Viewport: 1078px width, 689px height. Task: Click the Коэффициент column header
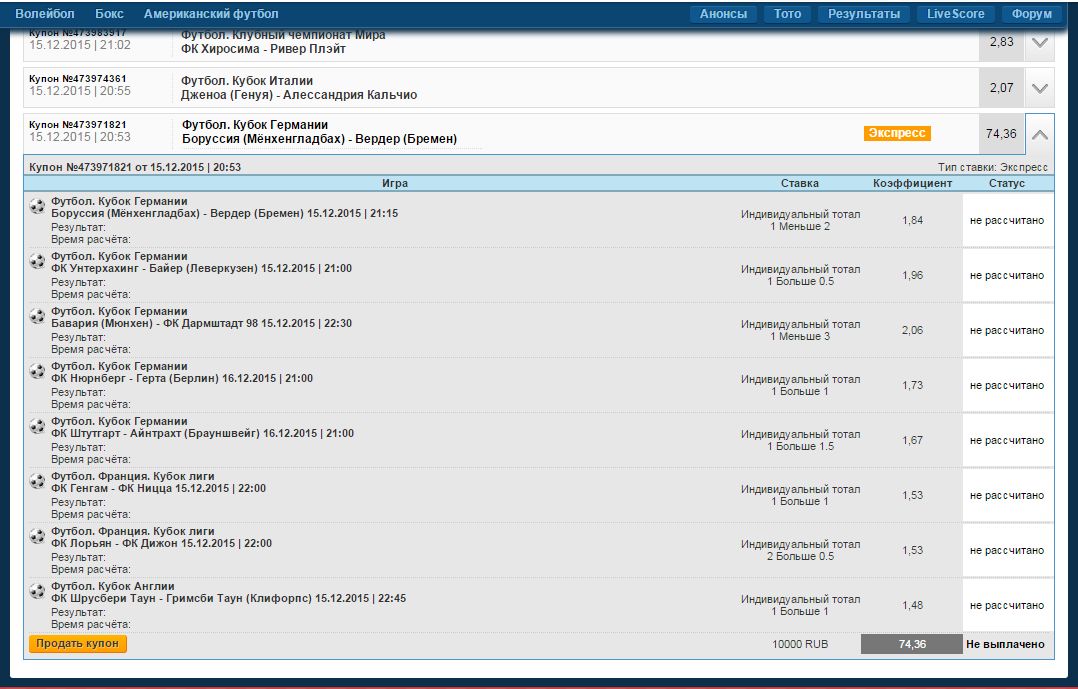coord(912,183)
